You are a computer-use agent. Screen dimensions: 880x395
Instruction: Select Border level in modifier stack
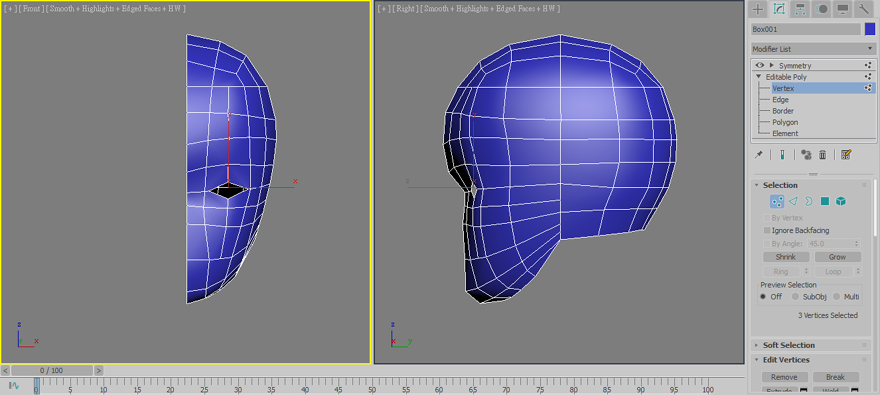click(783, 111)
